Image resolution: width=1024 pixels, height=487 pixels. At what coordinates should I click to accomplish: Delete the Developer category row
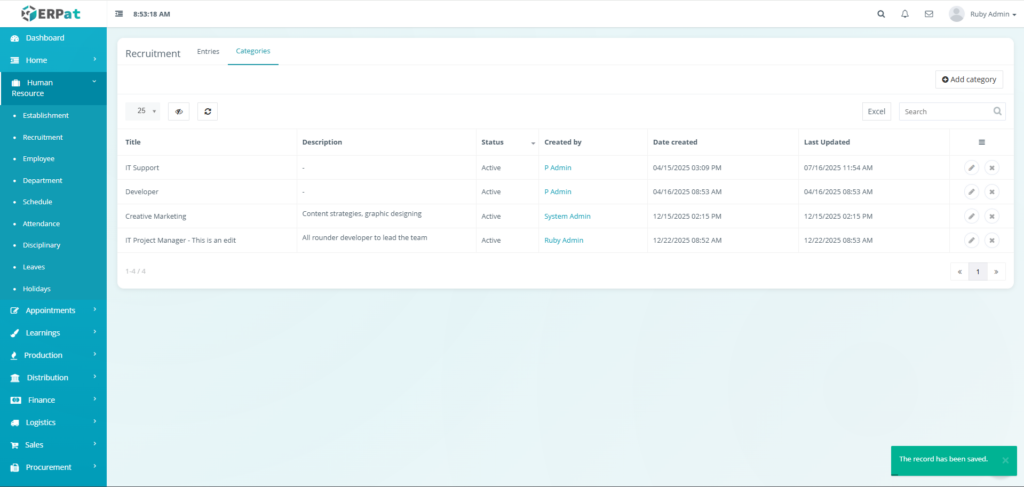991,192
